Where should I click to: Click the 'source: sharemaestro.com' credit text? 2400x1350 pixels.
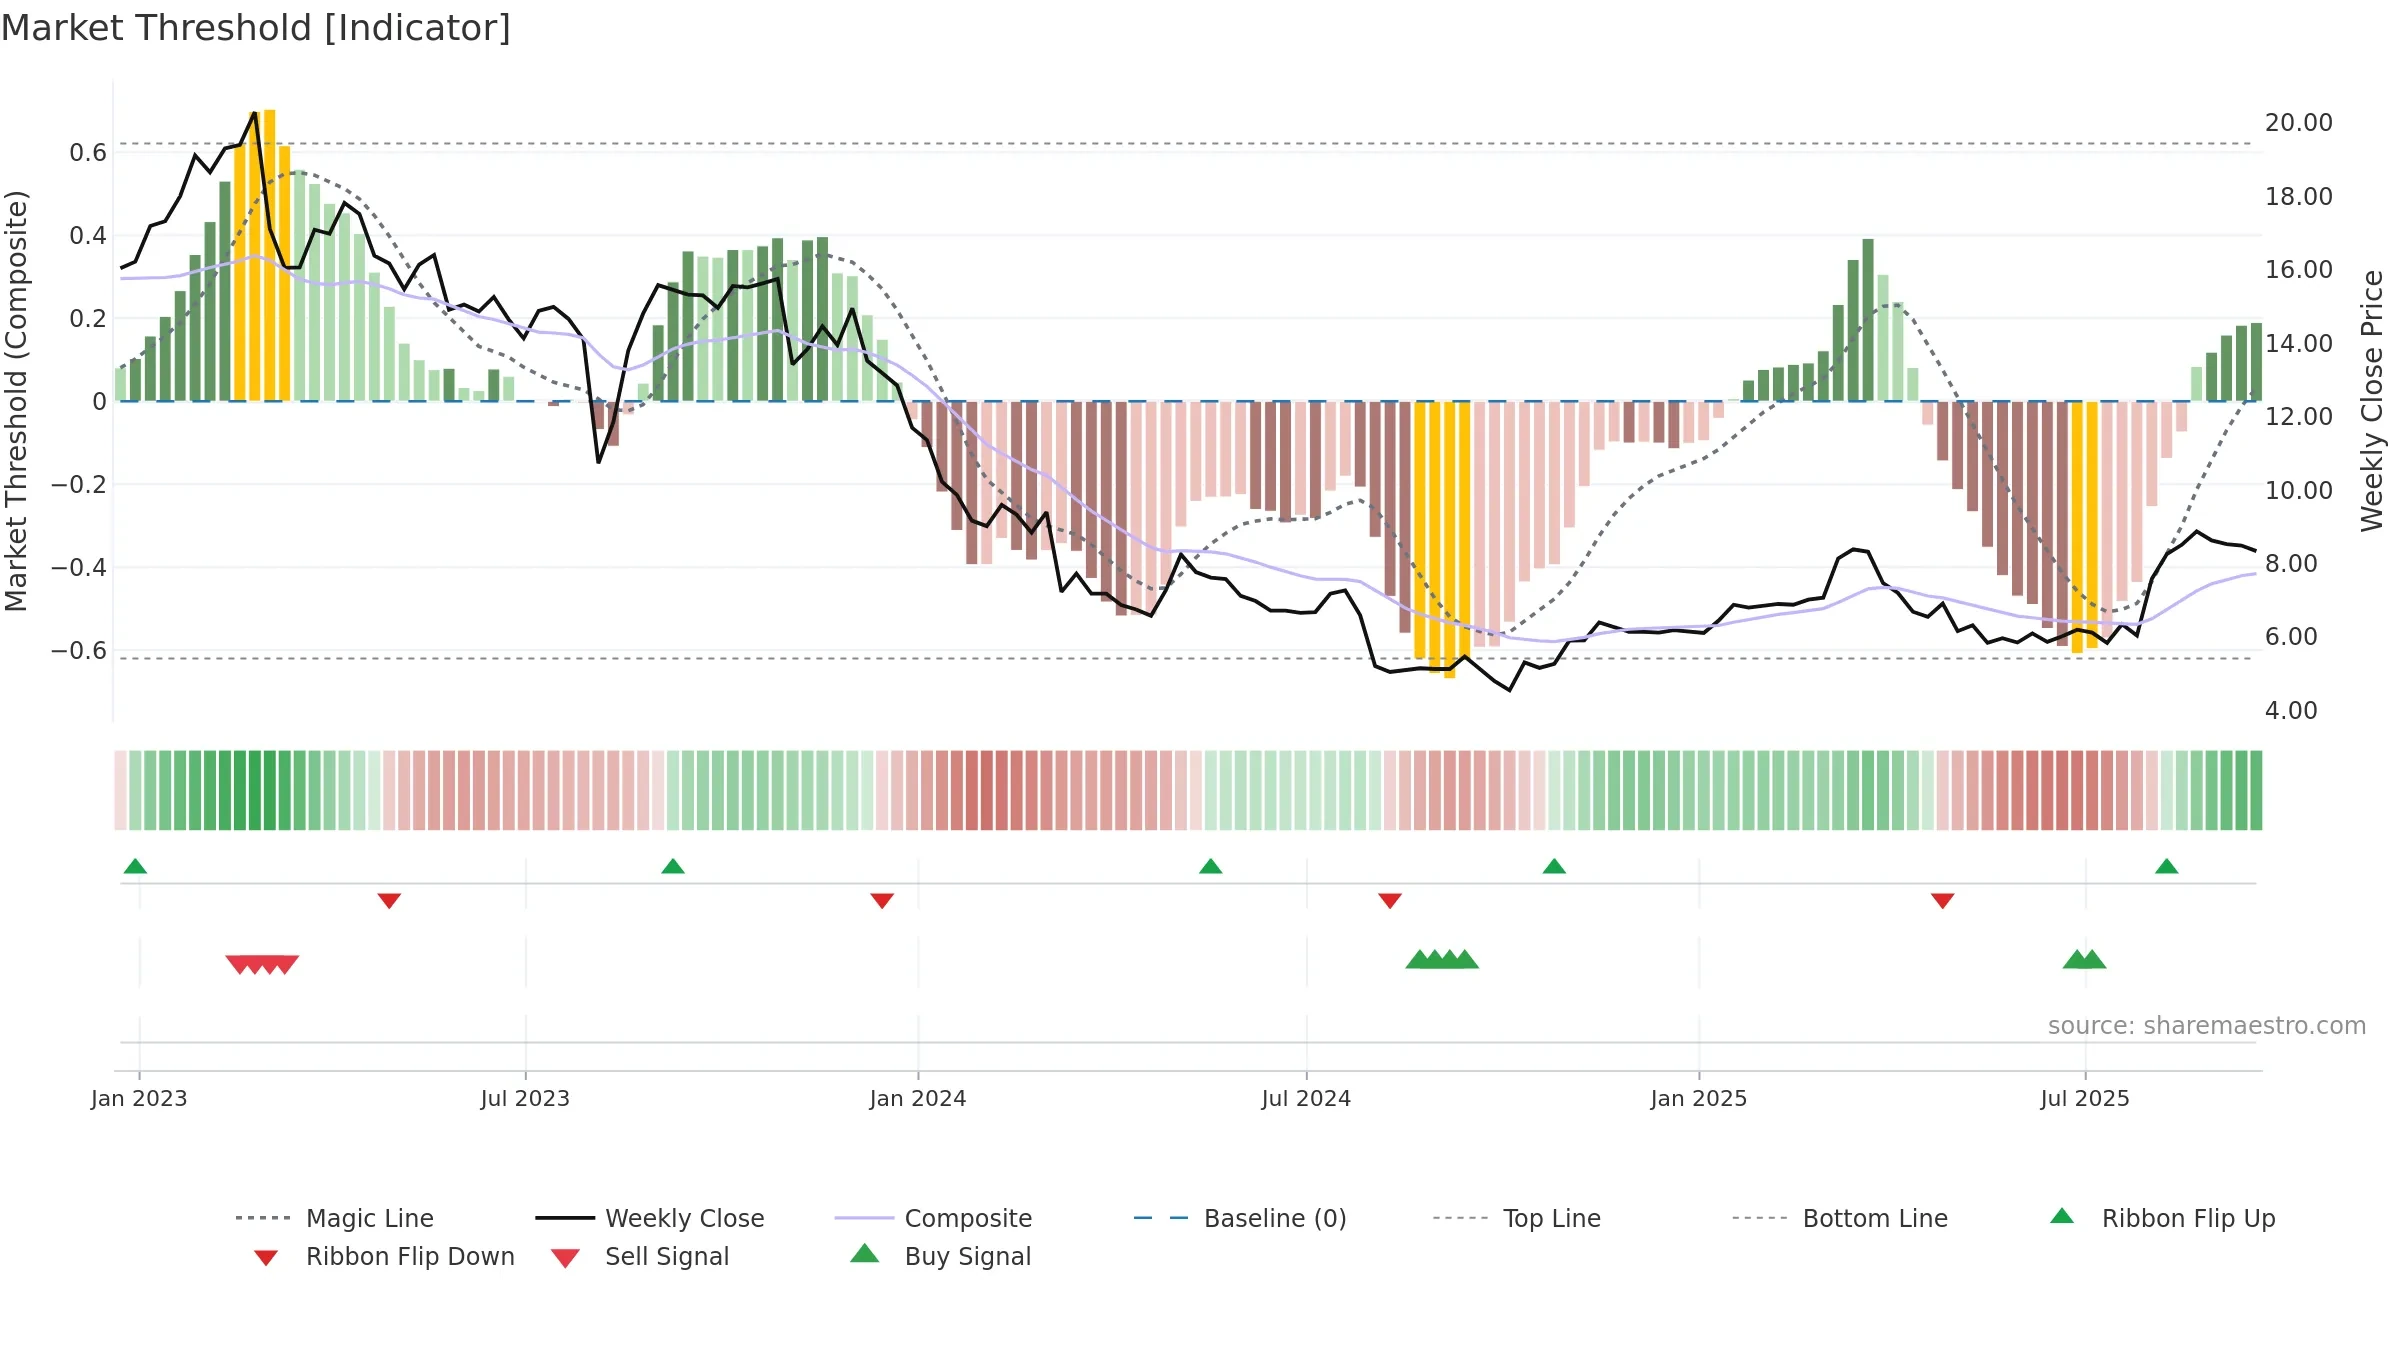(2207, 1025)
